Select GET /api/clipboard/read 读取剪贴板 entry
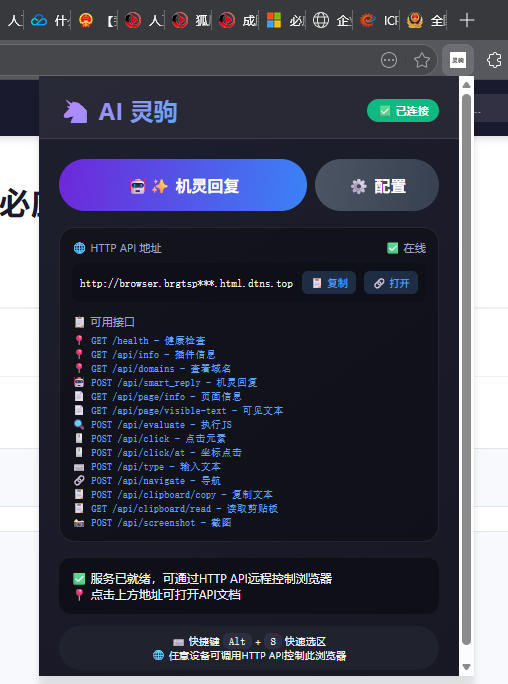 click(x=184, y=508)
